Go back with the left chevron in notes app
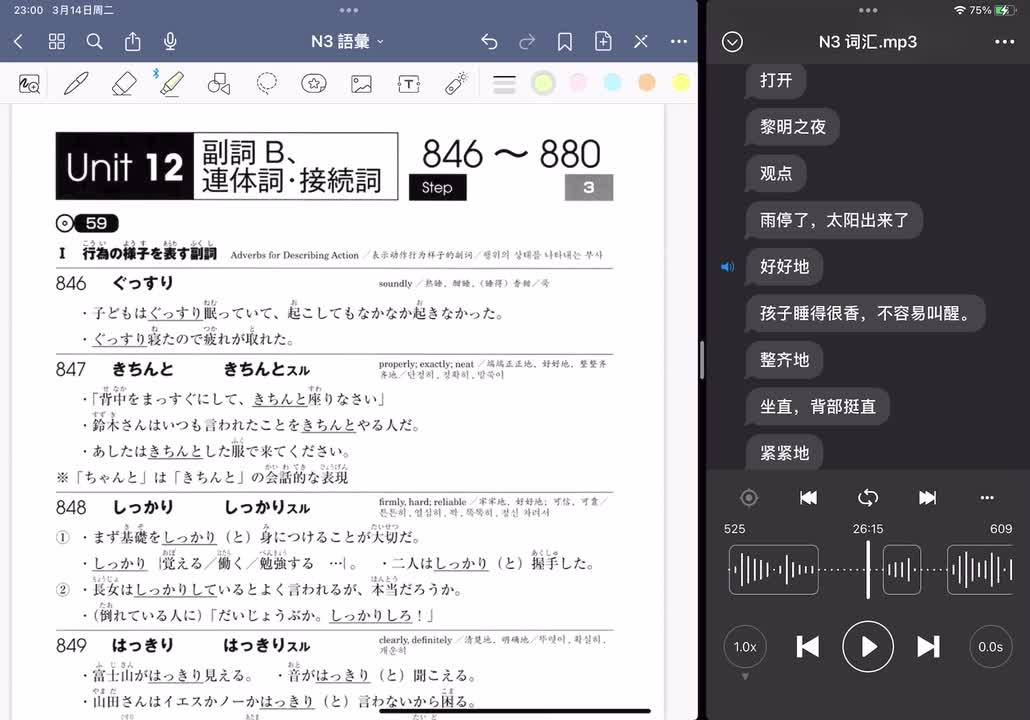This screenshot has width=1030, height=720. click(x=18, y=42)
